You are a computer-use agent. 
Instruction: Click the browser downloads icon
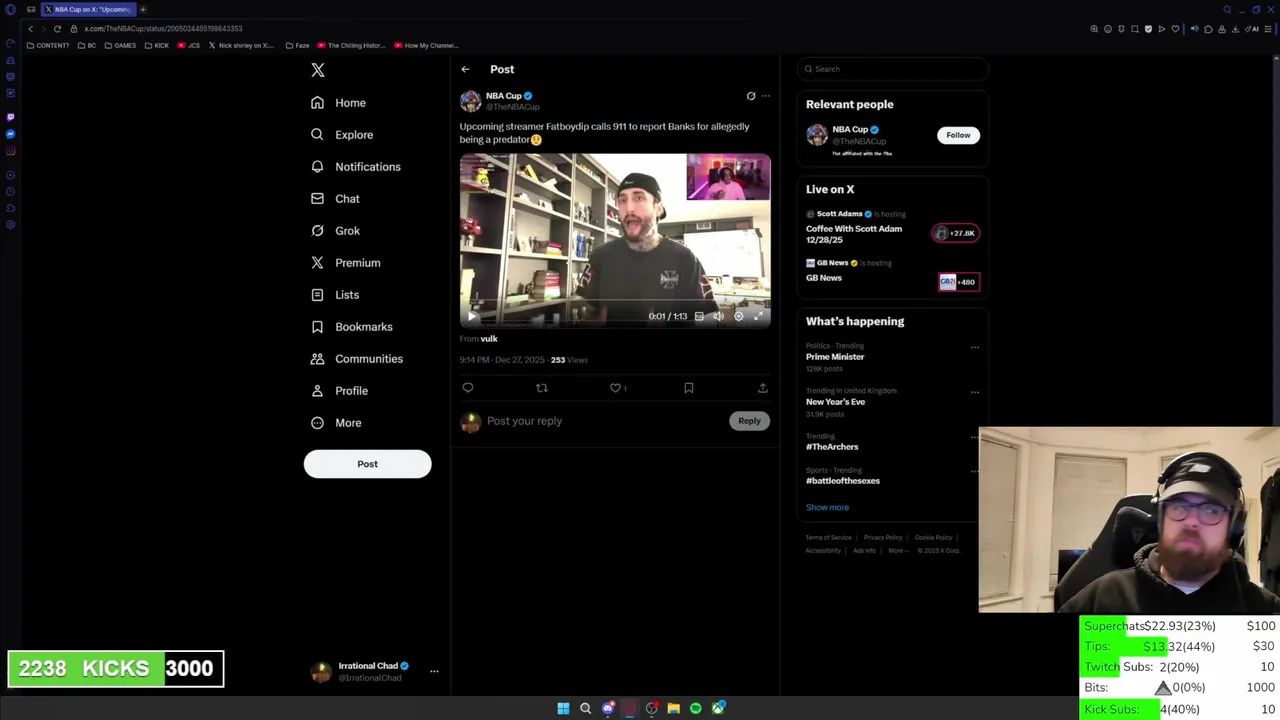pos(1235,29)
